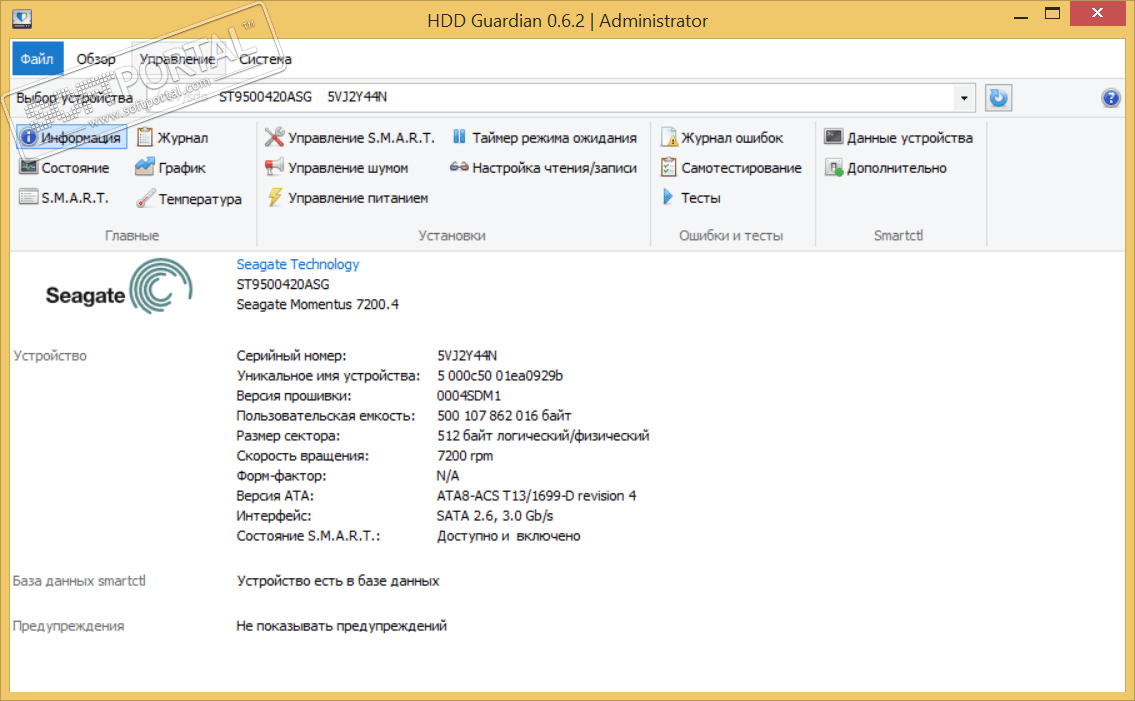The height and width of the screenshot is (701, 1135).
Task: Open the Seagate Technology link
Action: coord(298,264)
